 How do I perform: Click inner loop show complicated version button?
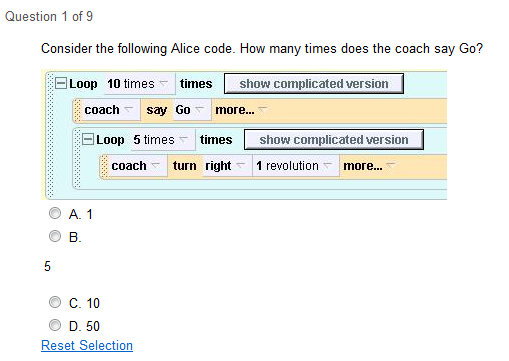coord(334,140)
